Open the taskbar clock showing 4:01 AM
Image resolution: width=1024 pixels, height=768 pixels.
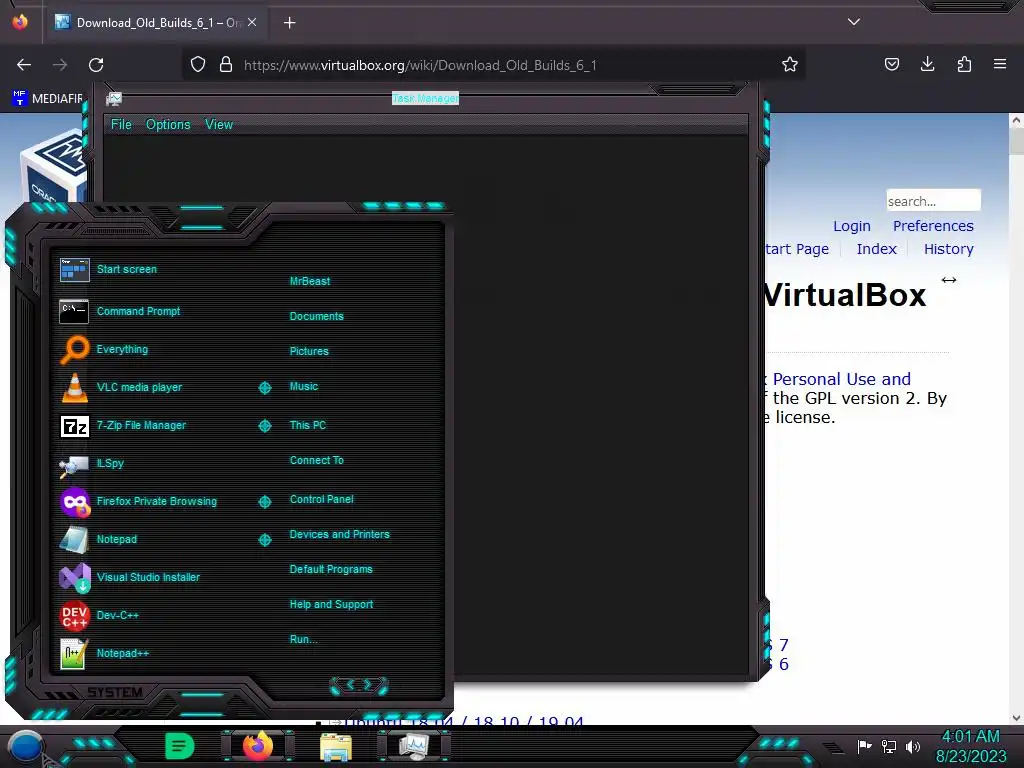(x=970, y=746)
